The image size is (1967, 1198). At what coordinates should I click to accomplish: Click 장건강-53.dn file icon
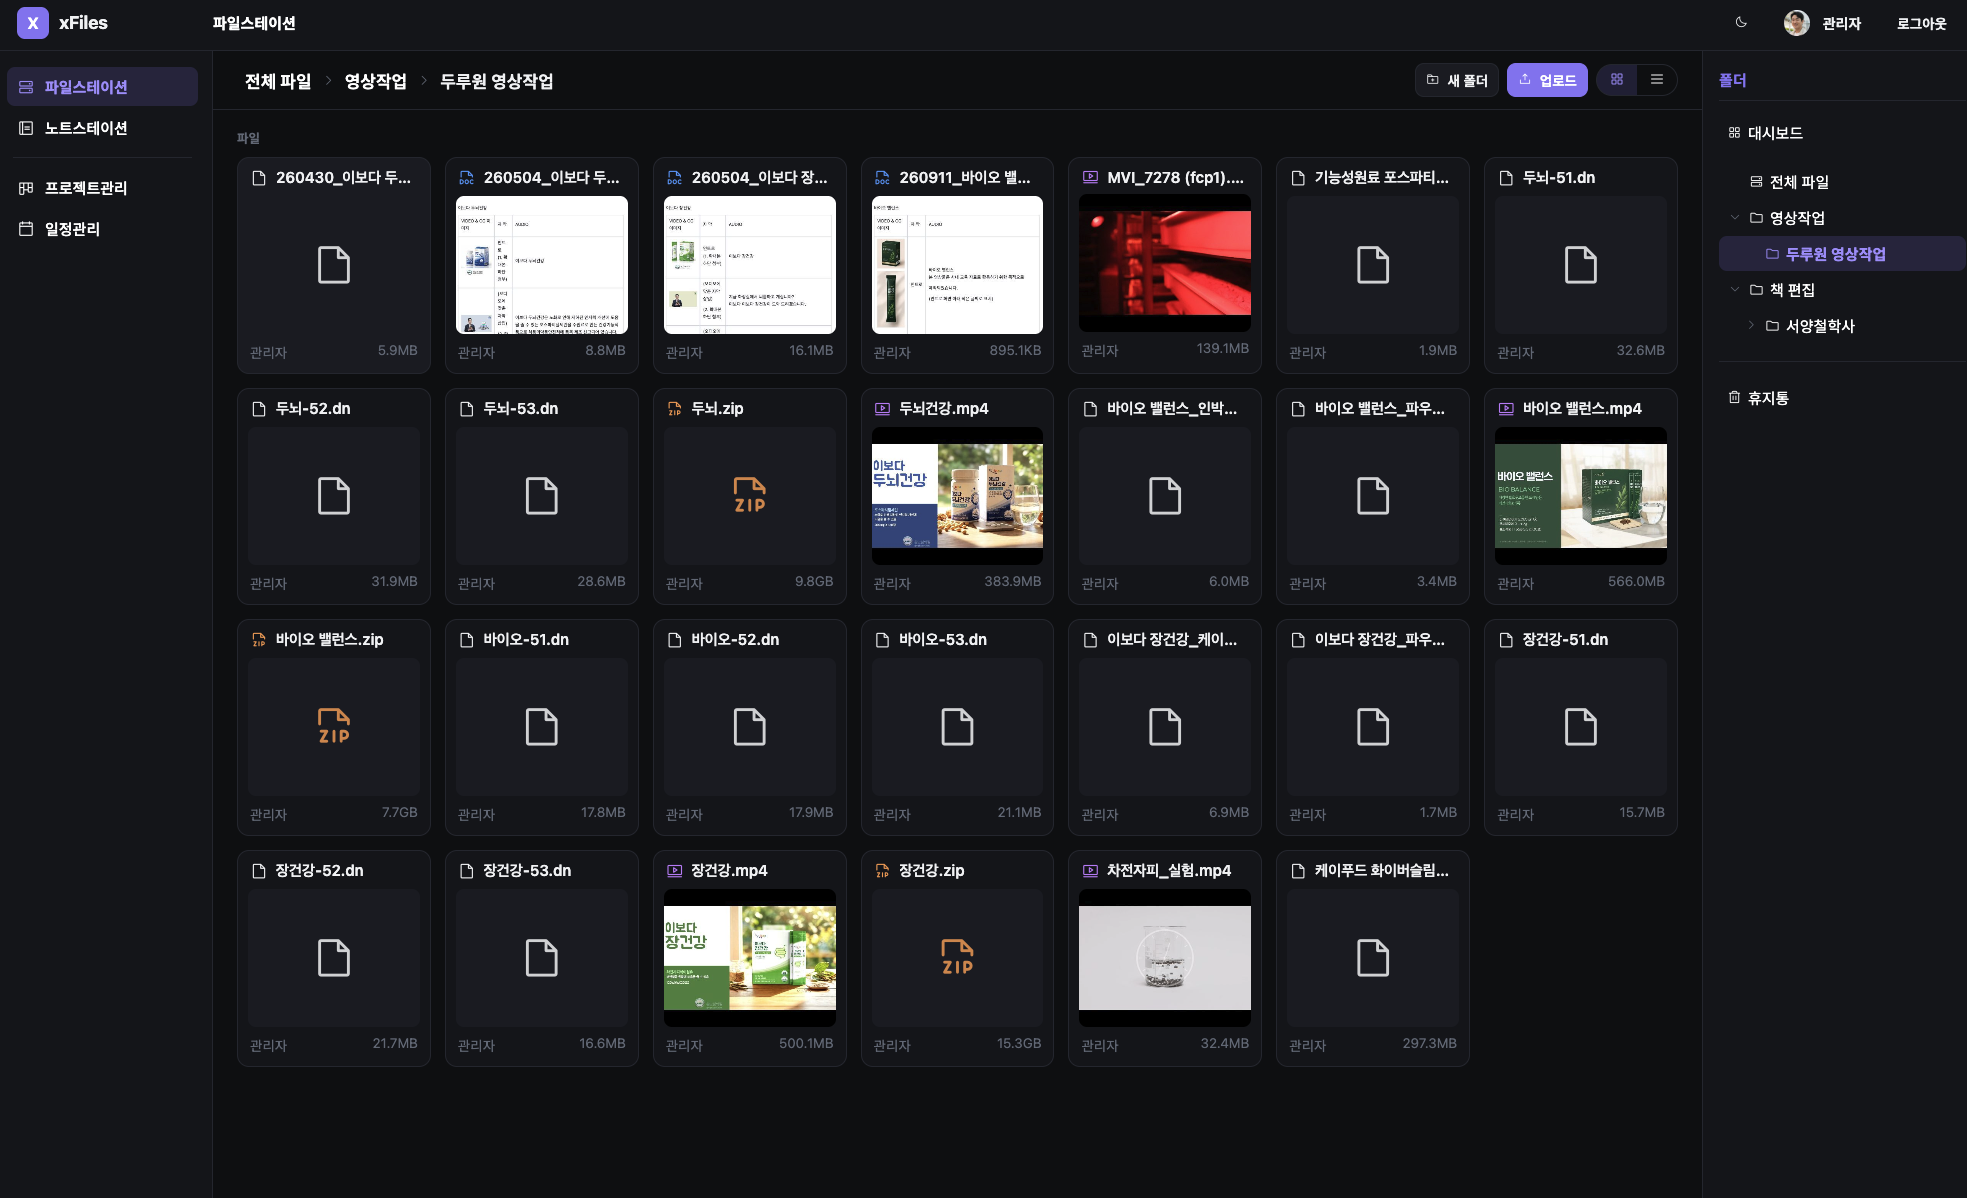pyautogui.click(x=542, y=958)
